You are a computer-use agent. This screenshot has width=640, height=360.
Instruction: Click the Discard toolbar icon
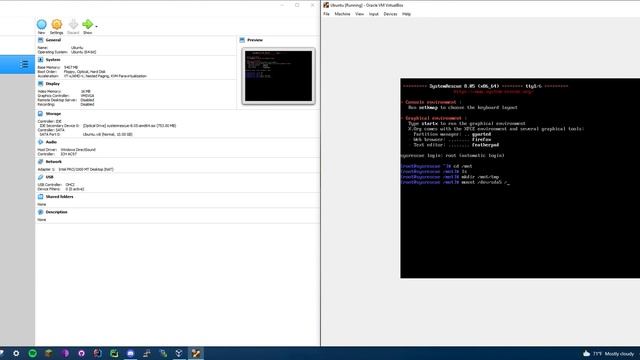(73, 24)
